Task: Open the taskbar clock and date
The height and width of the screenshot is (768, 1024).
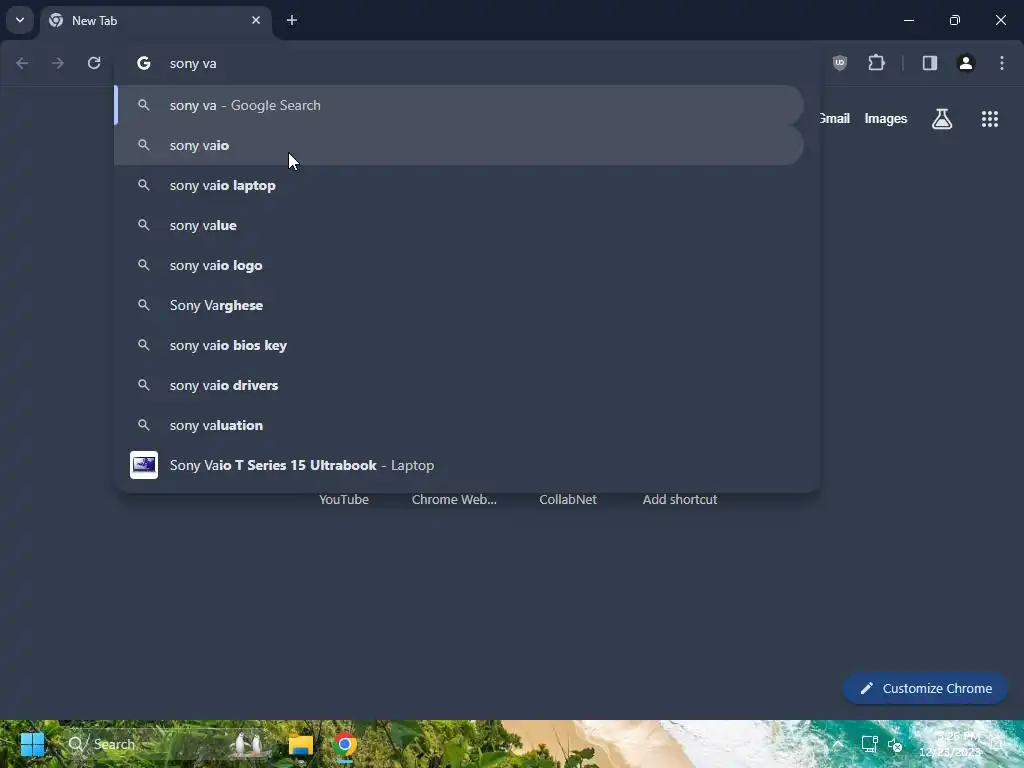Action: (x=950, y=744)
